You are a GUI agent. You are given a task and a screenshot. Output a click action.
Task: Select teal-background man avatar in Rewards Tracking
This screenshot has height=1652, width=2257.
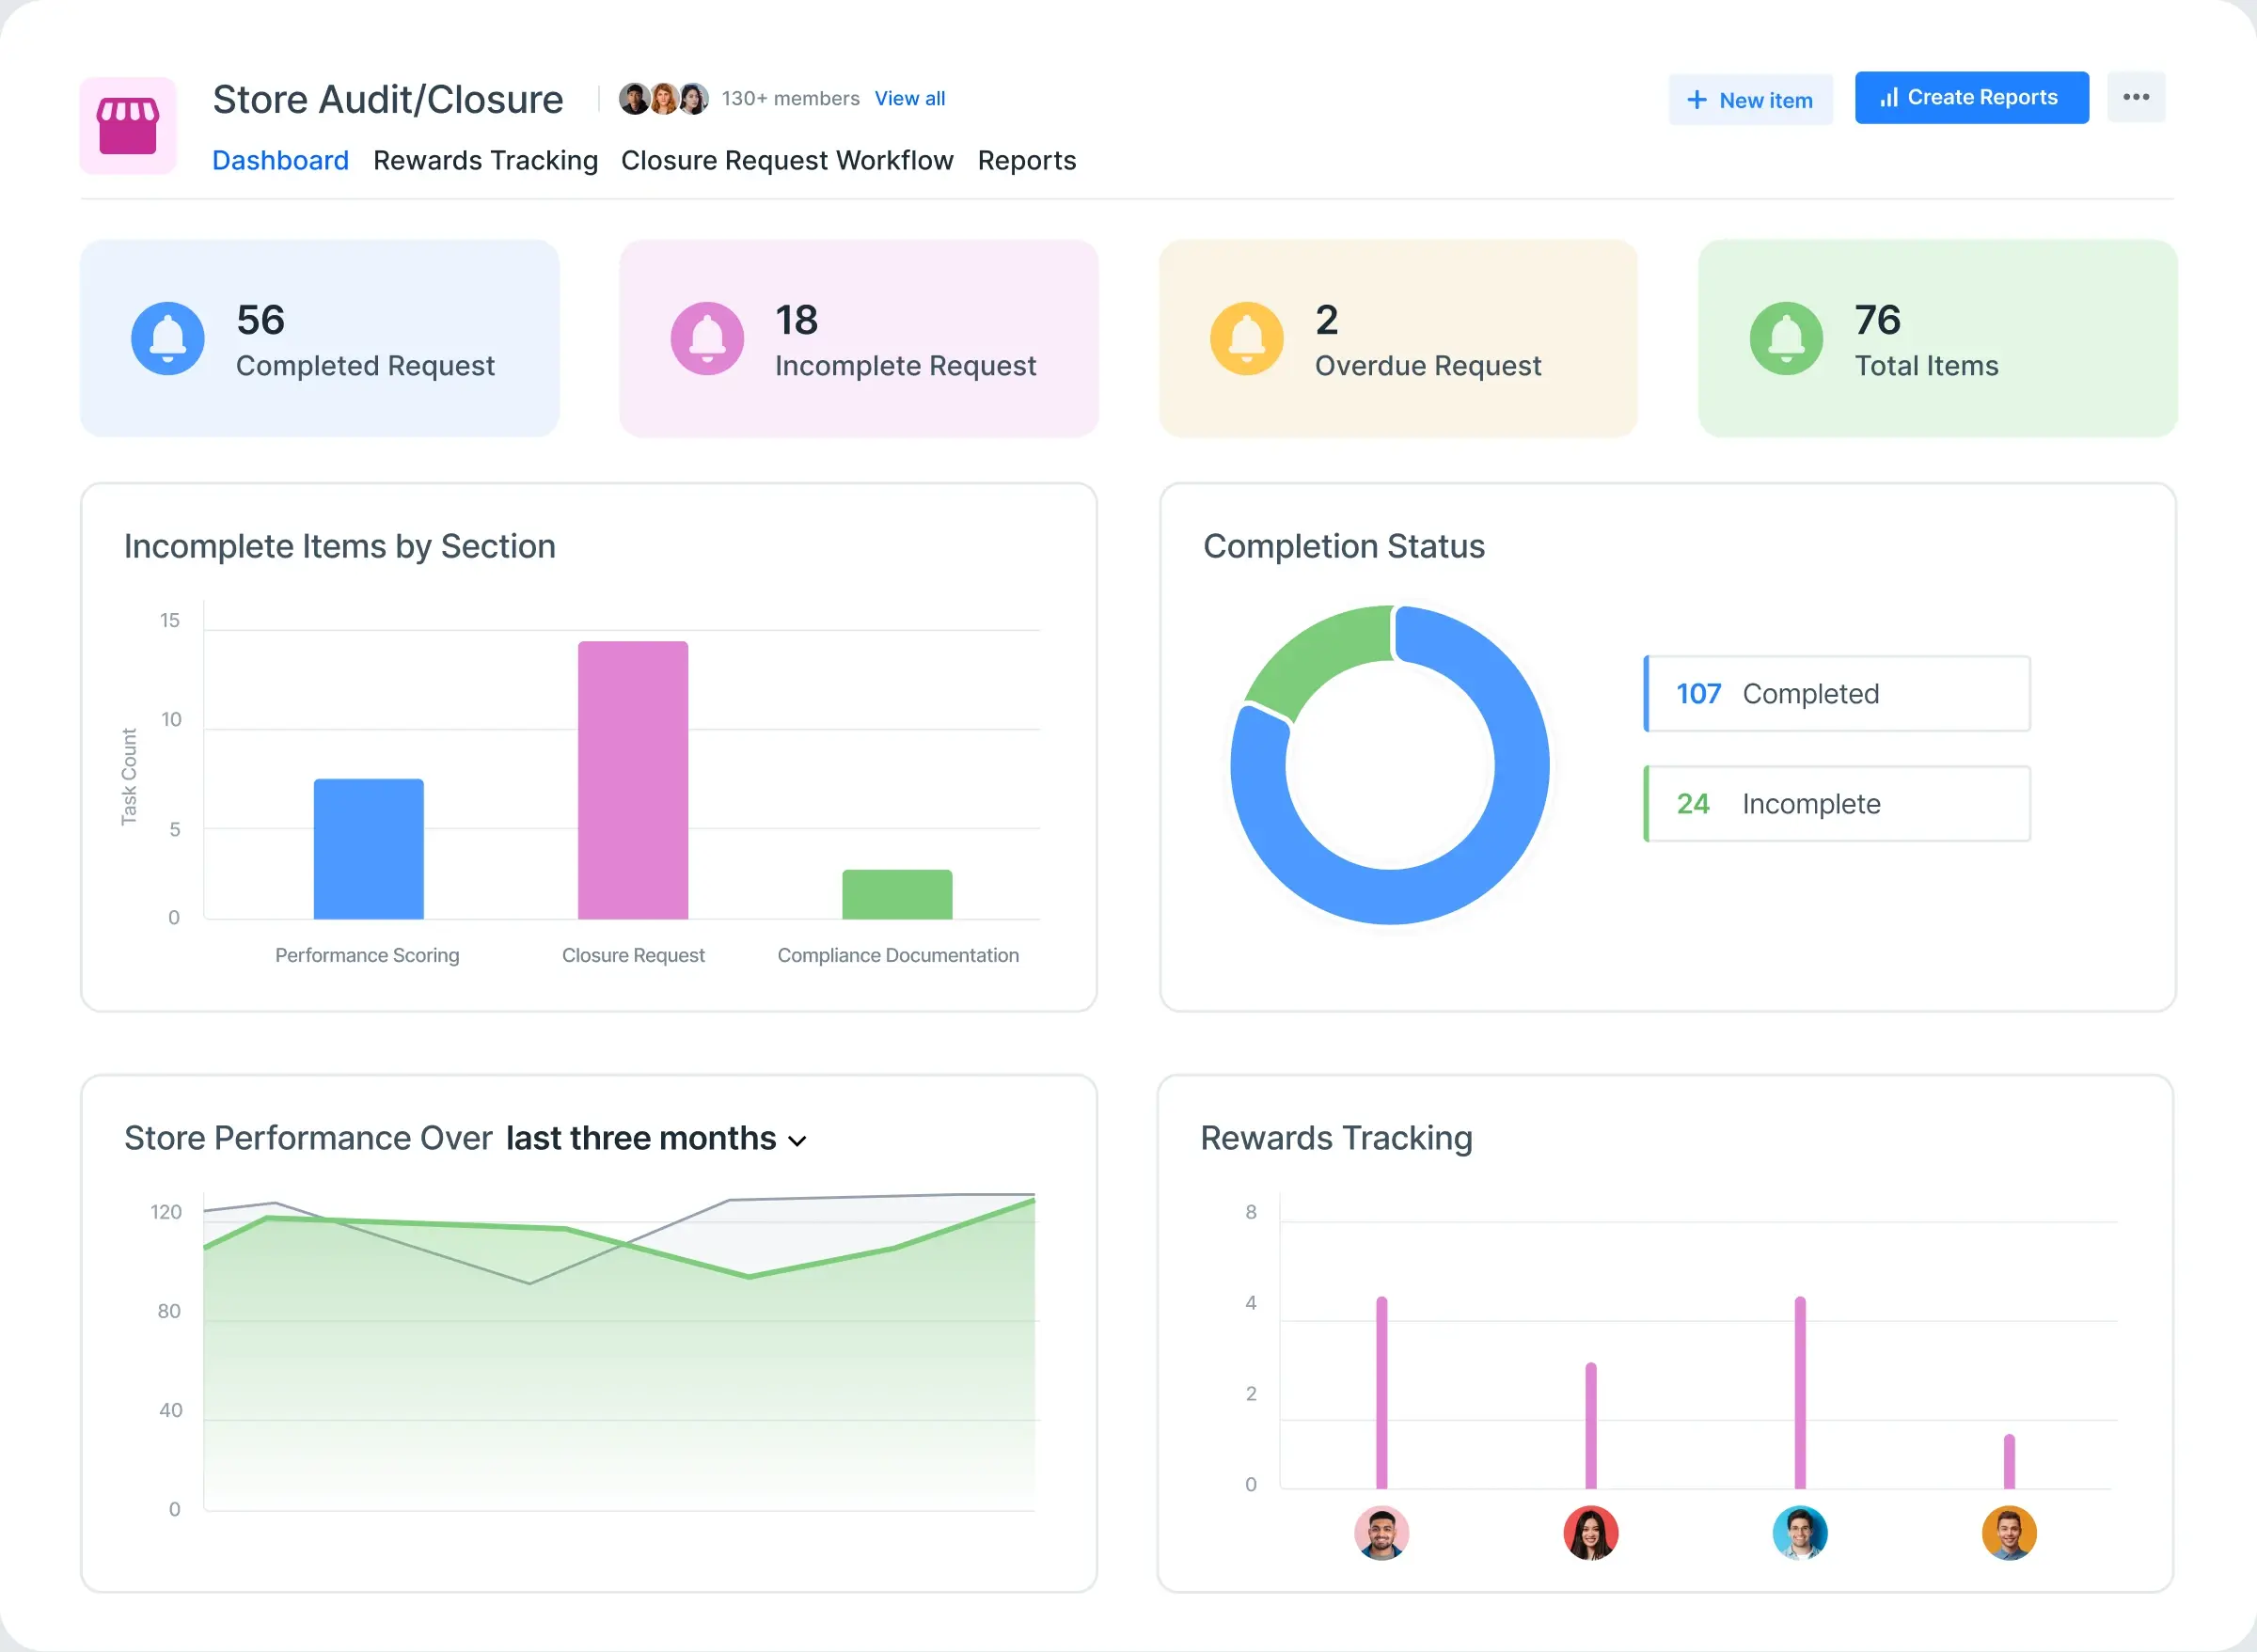1799,1532
